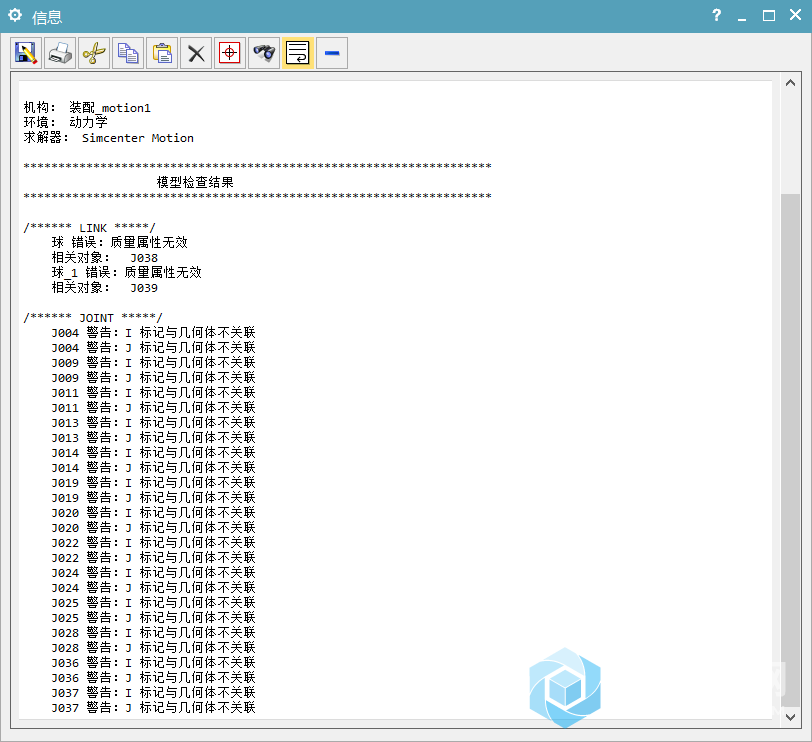The width and height of the screenshot is (812, 742).
Task: Click the '/****** LINK *****/' section line
Action: (x=89, y=228)
